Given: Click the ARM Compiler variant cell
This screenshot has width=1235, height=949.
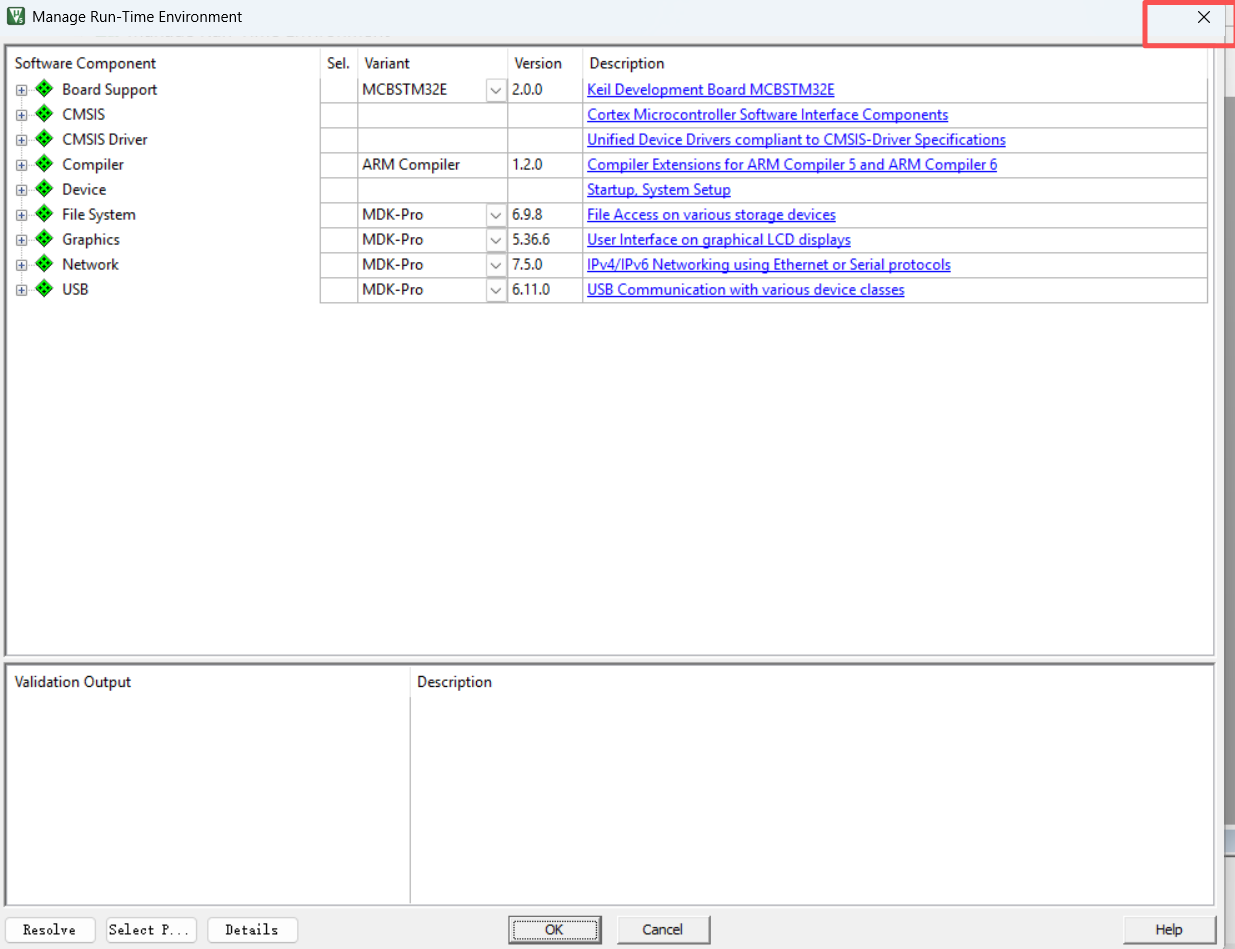Looking at the screenshot, I should click(x=432, y=165).
